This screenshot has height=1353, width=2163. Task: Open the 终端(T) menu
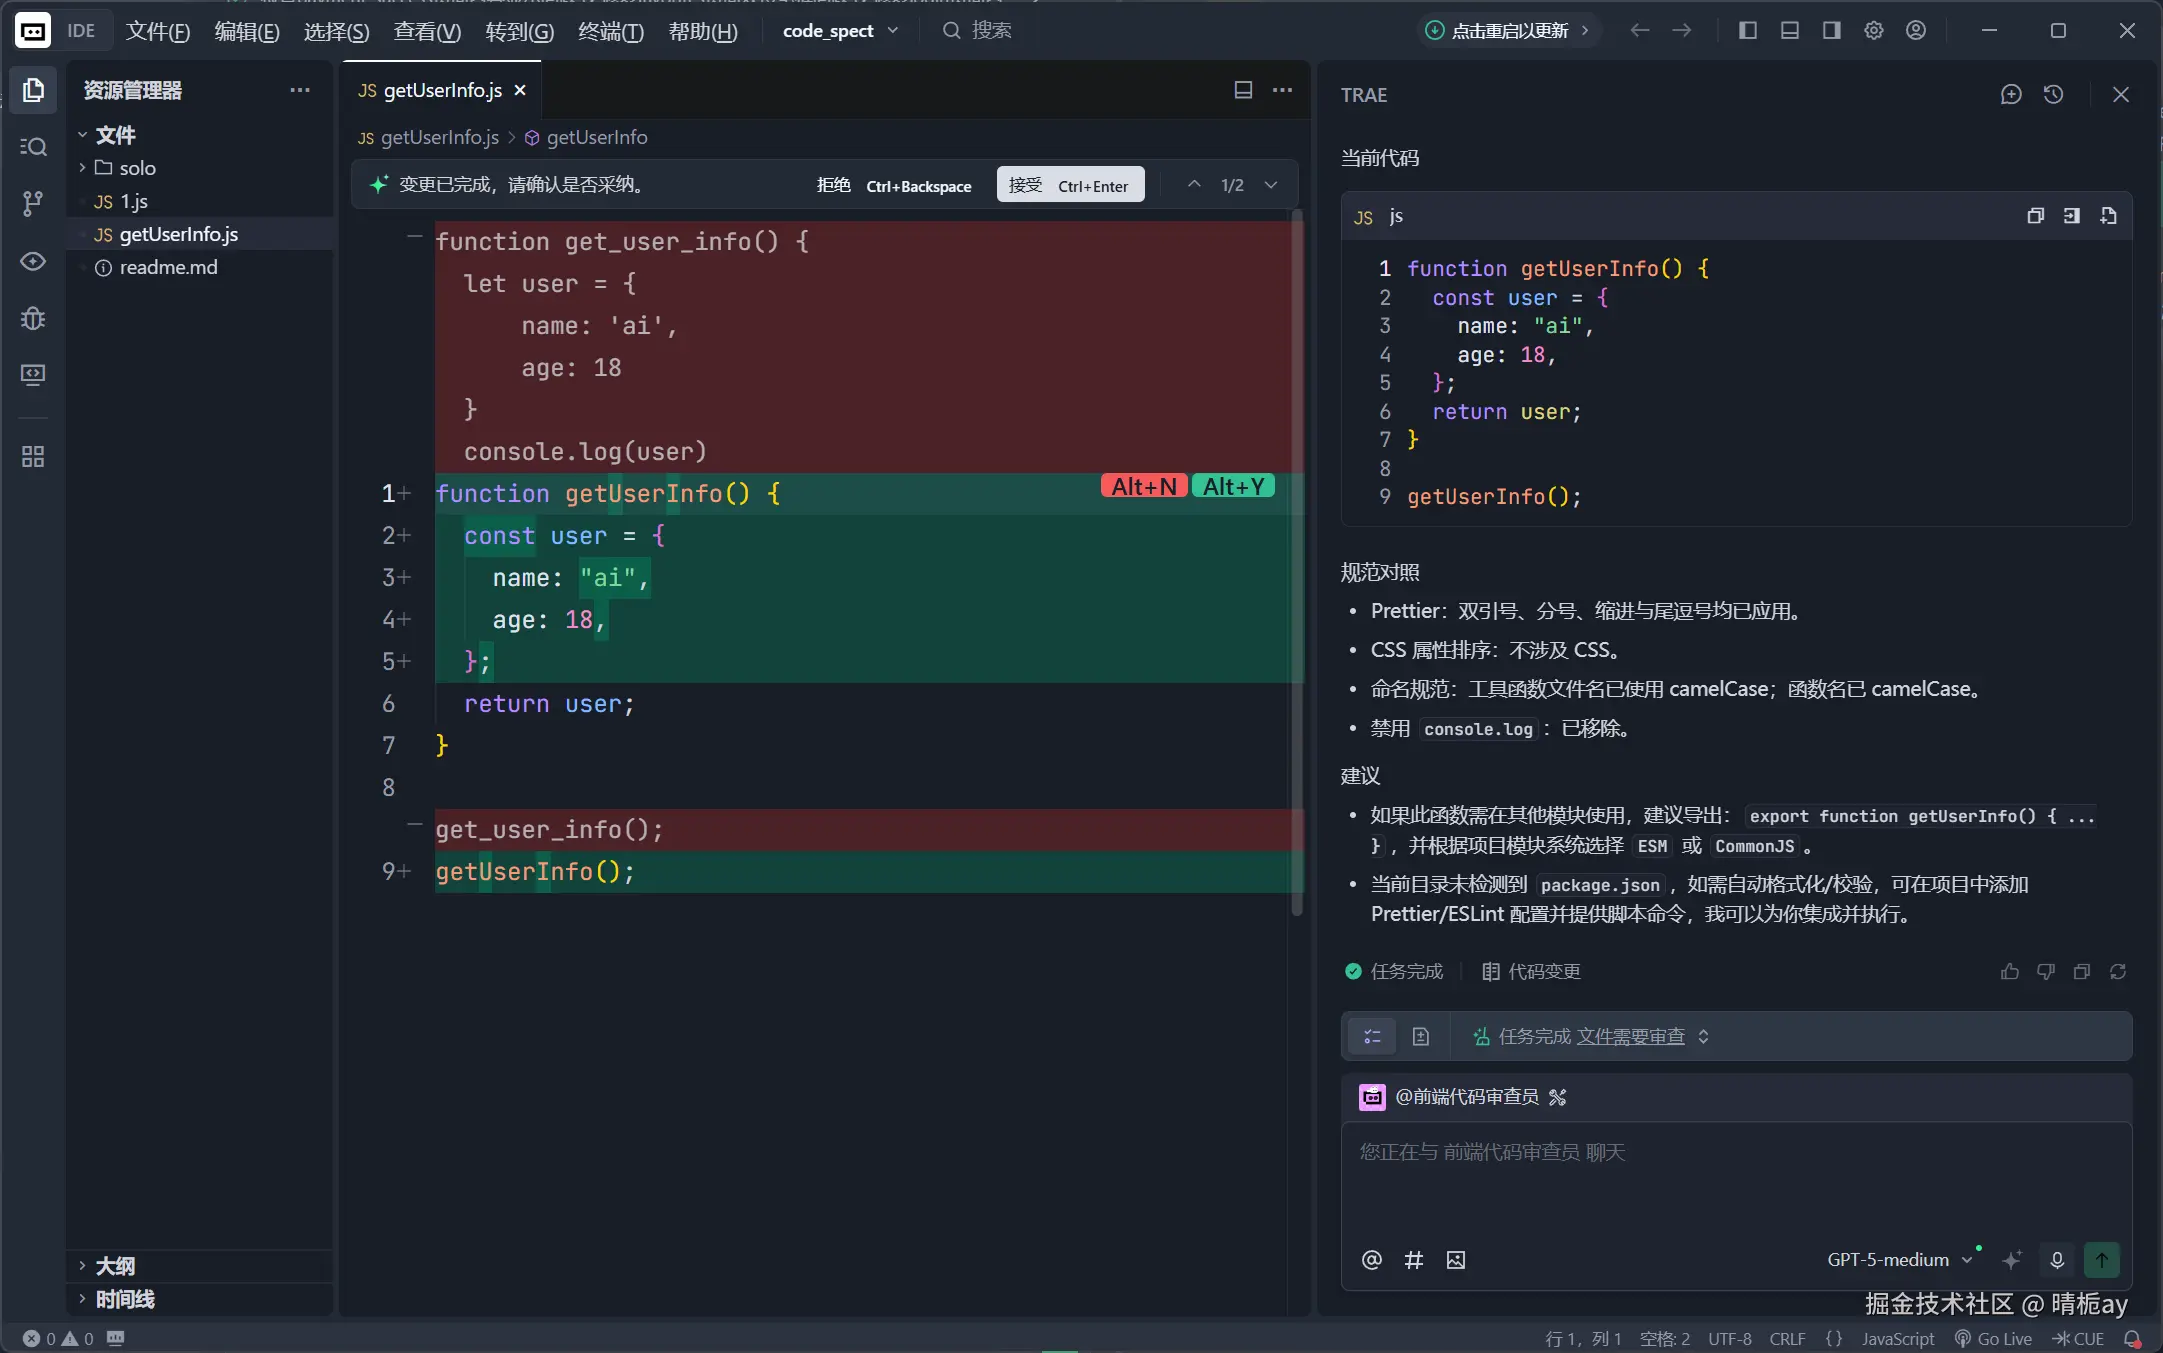pyautogui.click(x=610, y=31)
